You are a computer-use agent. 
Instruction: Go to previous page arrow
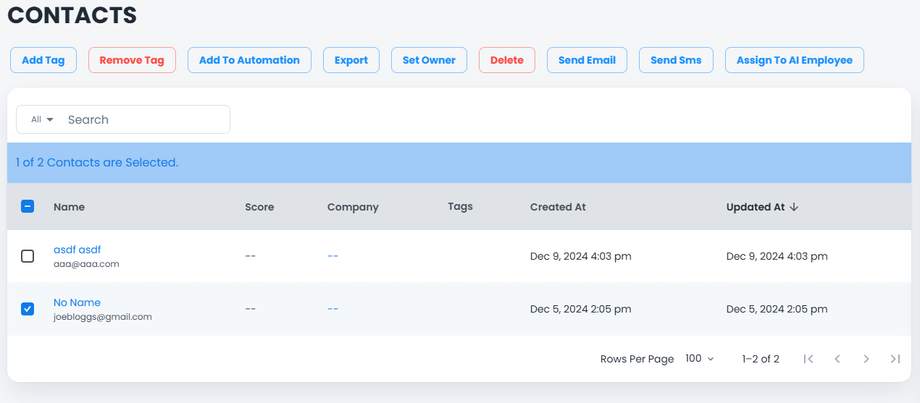coord(837,359)
